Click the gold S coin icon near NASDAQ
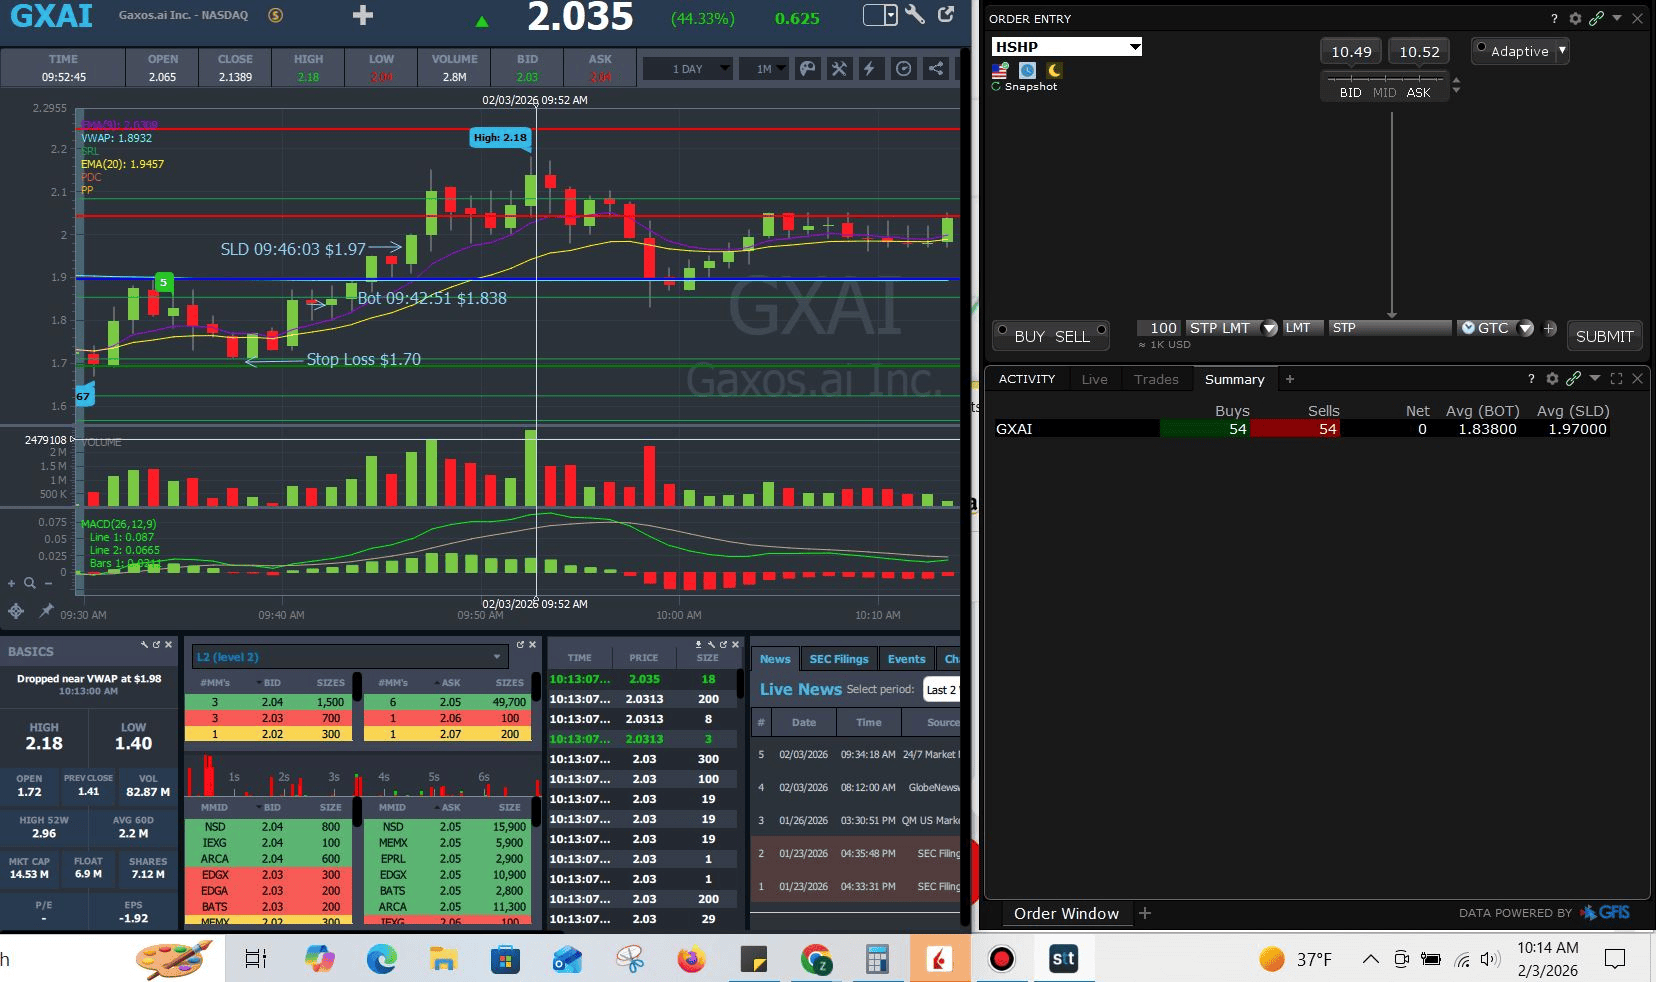This screenshot has width=1656, height=982. (276, 15)
